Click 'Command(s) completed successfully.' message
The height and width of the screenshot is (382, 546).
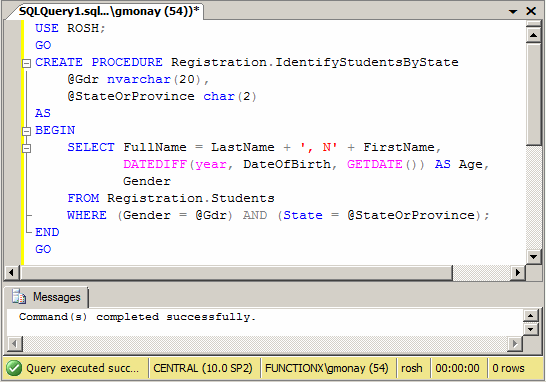click(138, 317)
